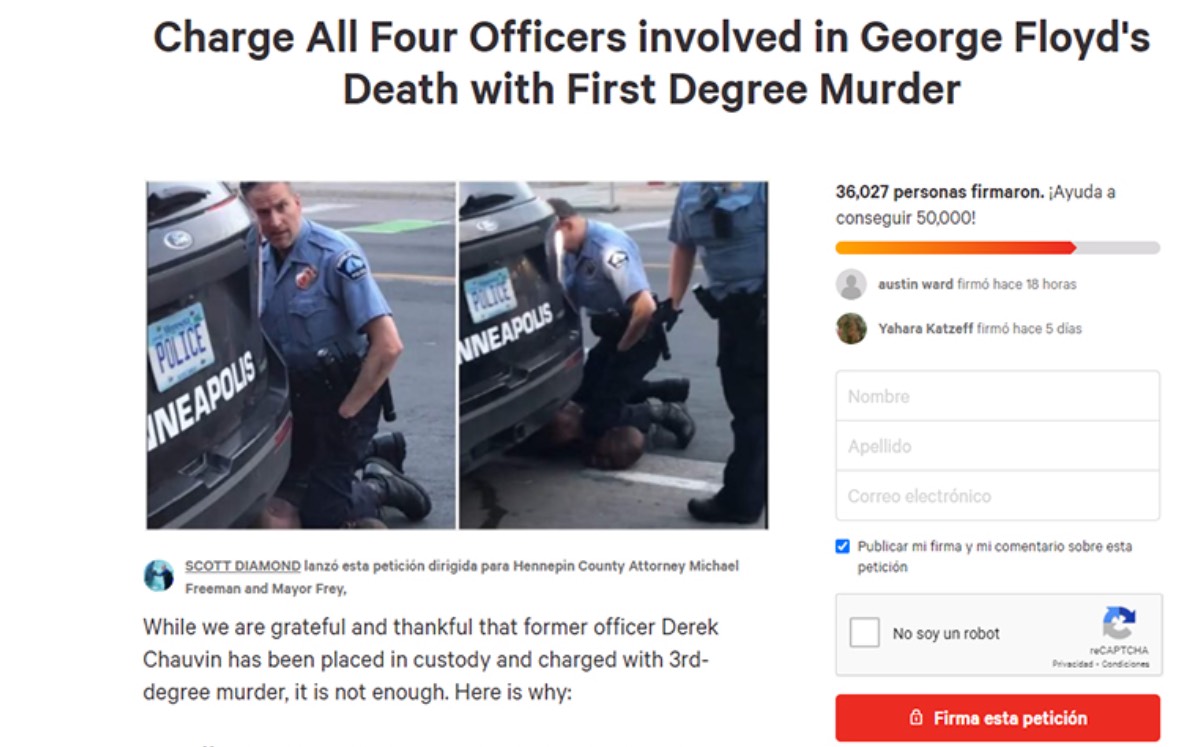
Task: Click the reCAPTCHA Condiciones link
Action: (1124, 665)
